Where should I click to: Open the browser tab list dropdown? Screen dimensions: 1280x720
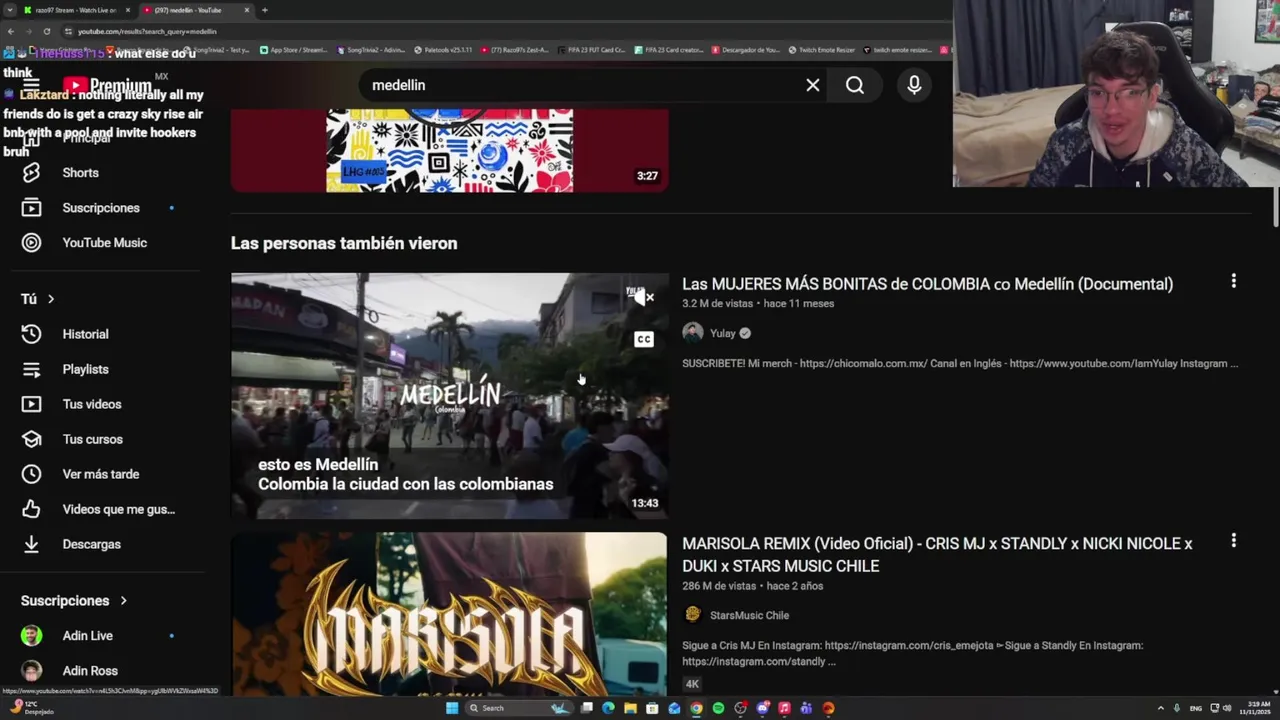tap(9, 10)
